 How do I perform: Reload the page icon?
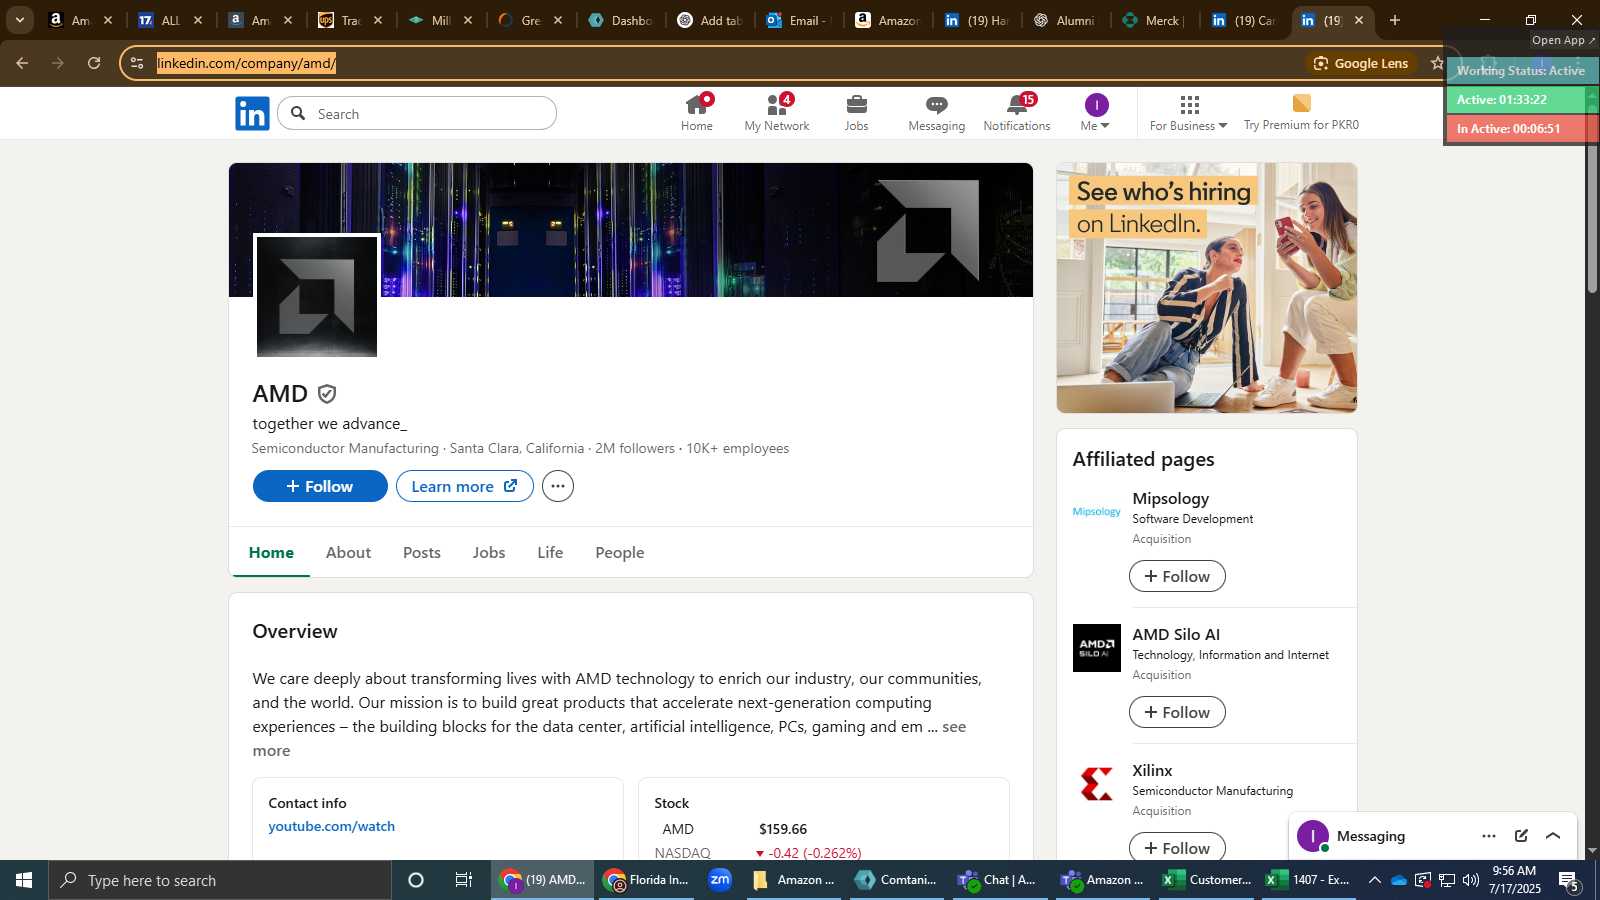click(x=94, y=63)
